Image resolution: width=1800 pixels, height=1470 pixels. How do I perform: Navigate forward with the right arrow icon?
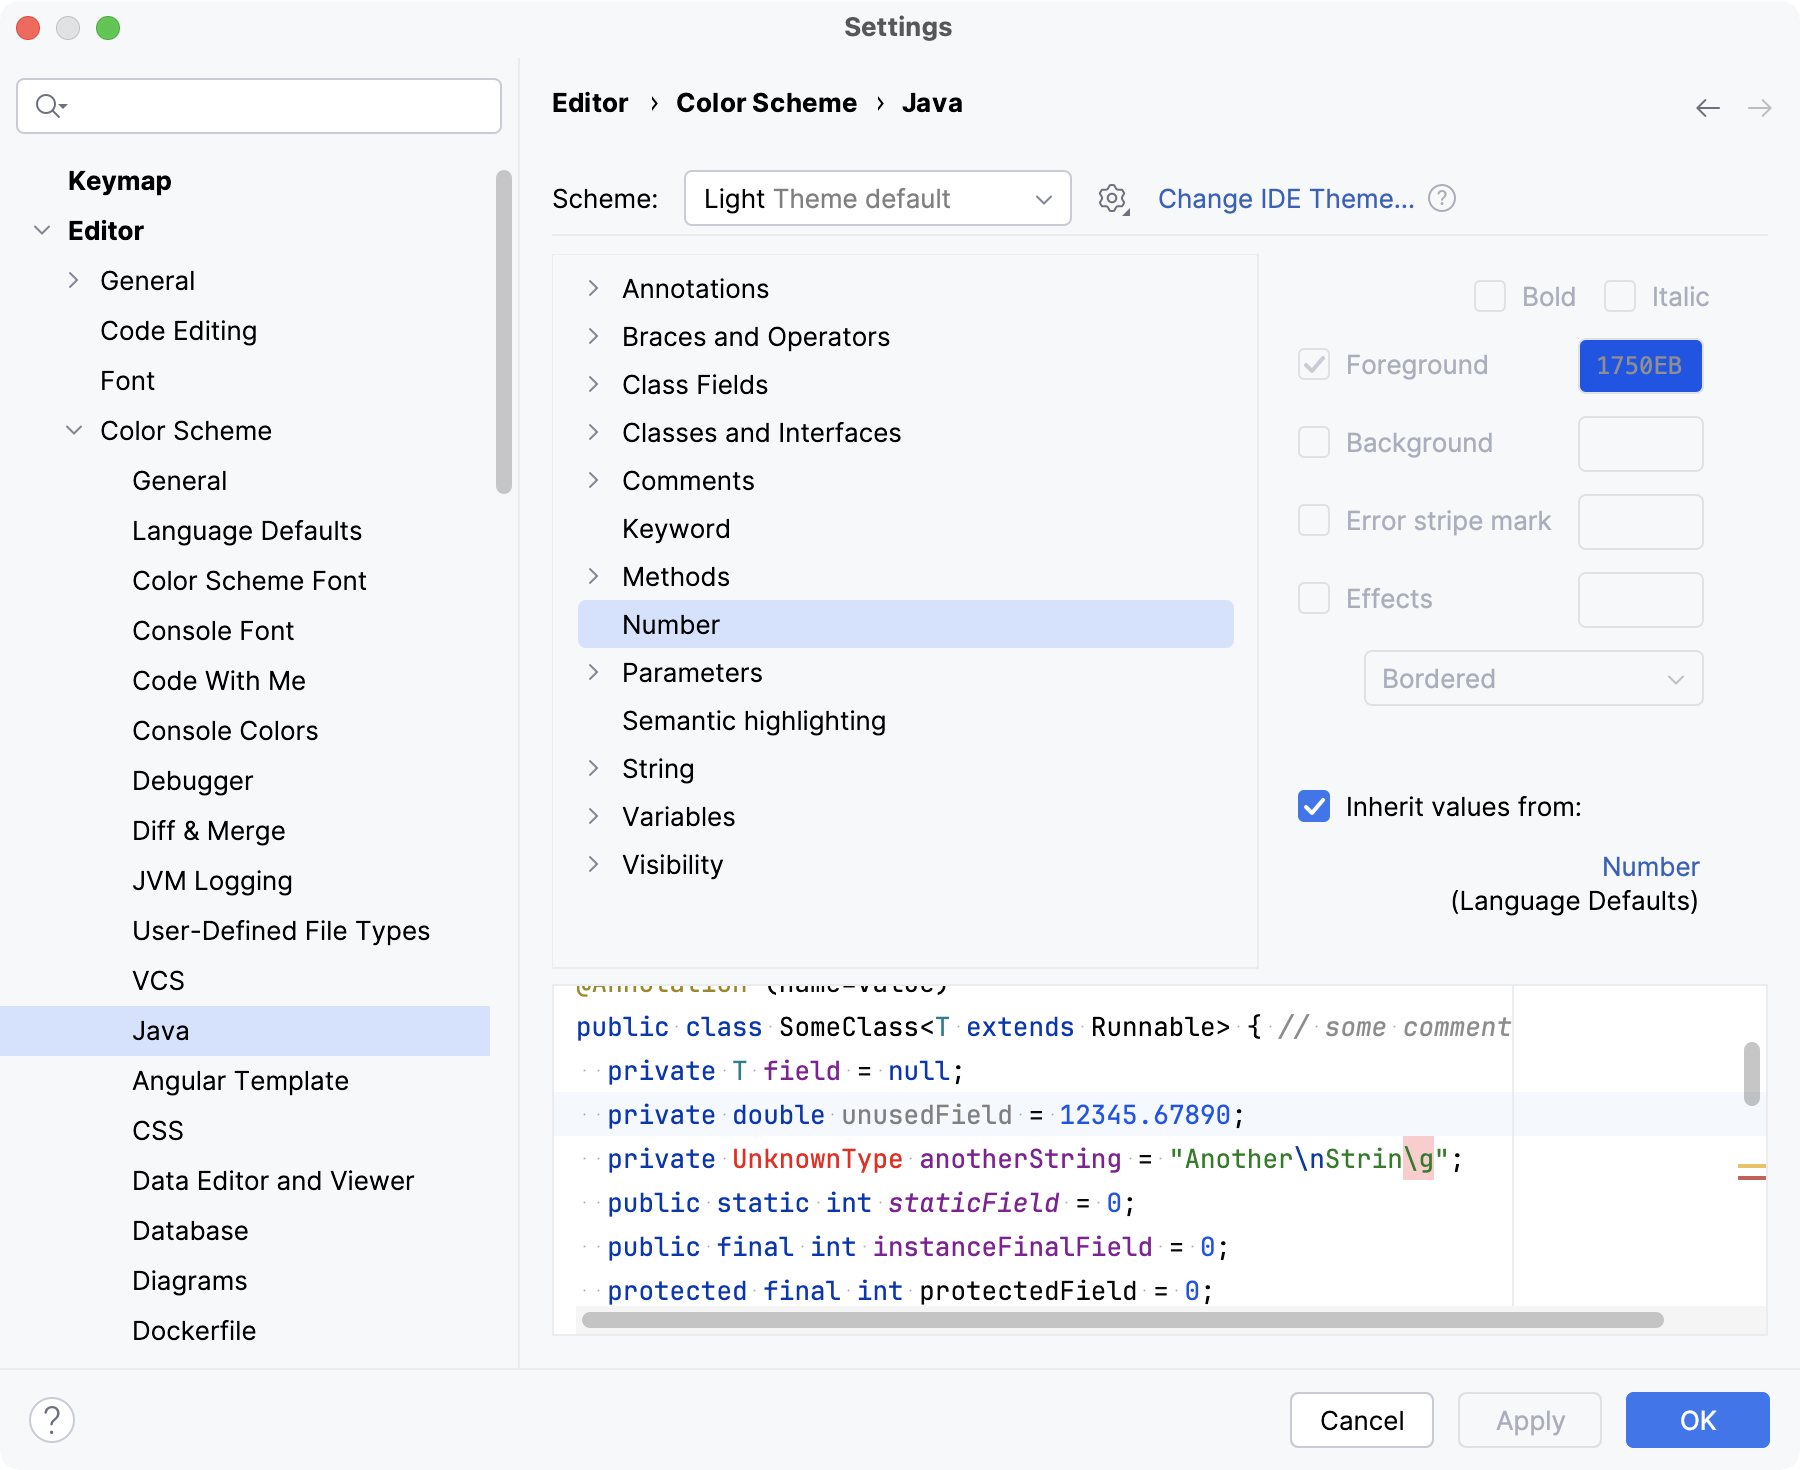click(1759, 108)
